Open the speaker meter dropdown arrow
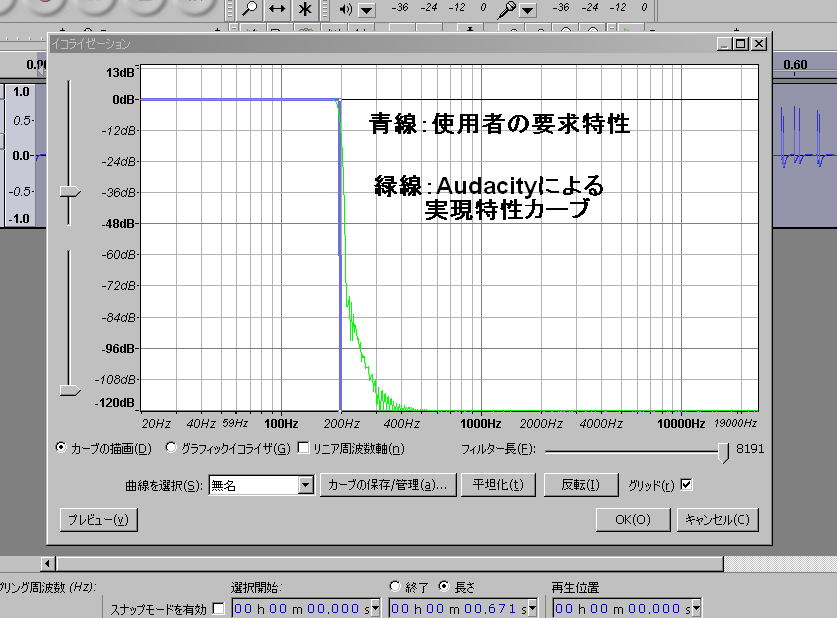837x618 pixels. point(367,10)
